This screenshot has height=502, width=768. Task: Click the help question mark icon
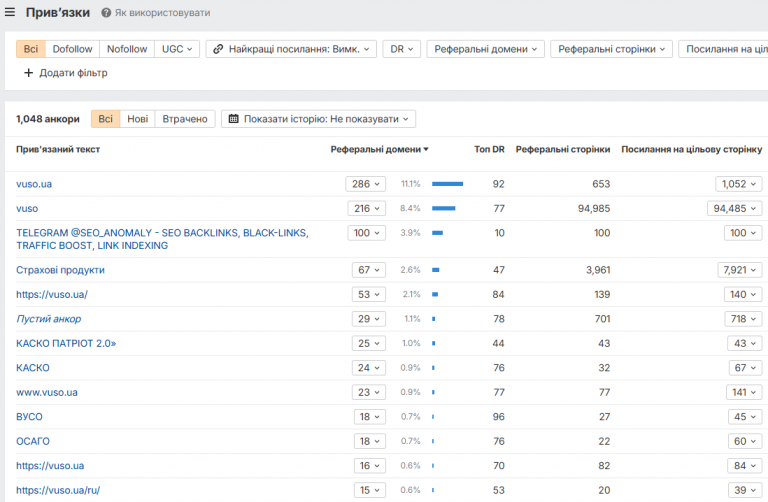[x=106, y=13]
